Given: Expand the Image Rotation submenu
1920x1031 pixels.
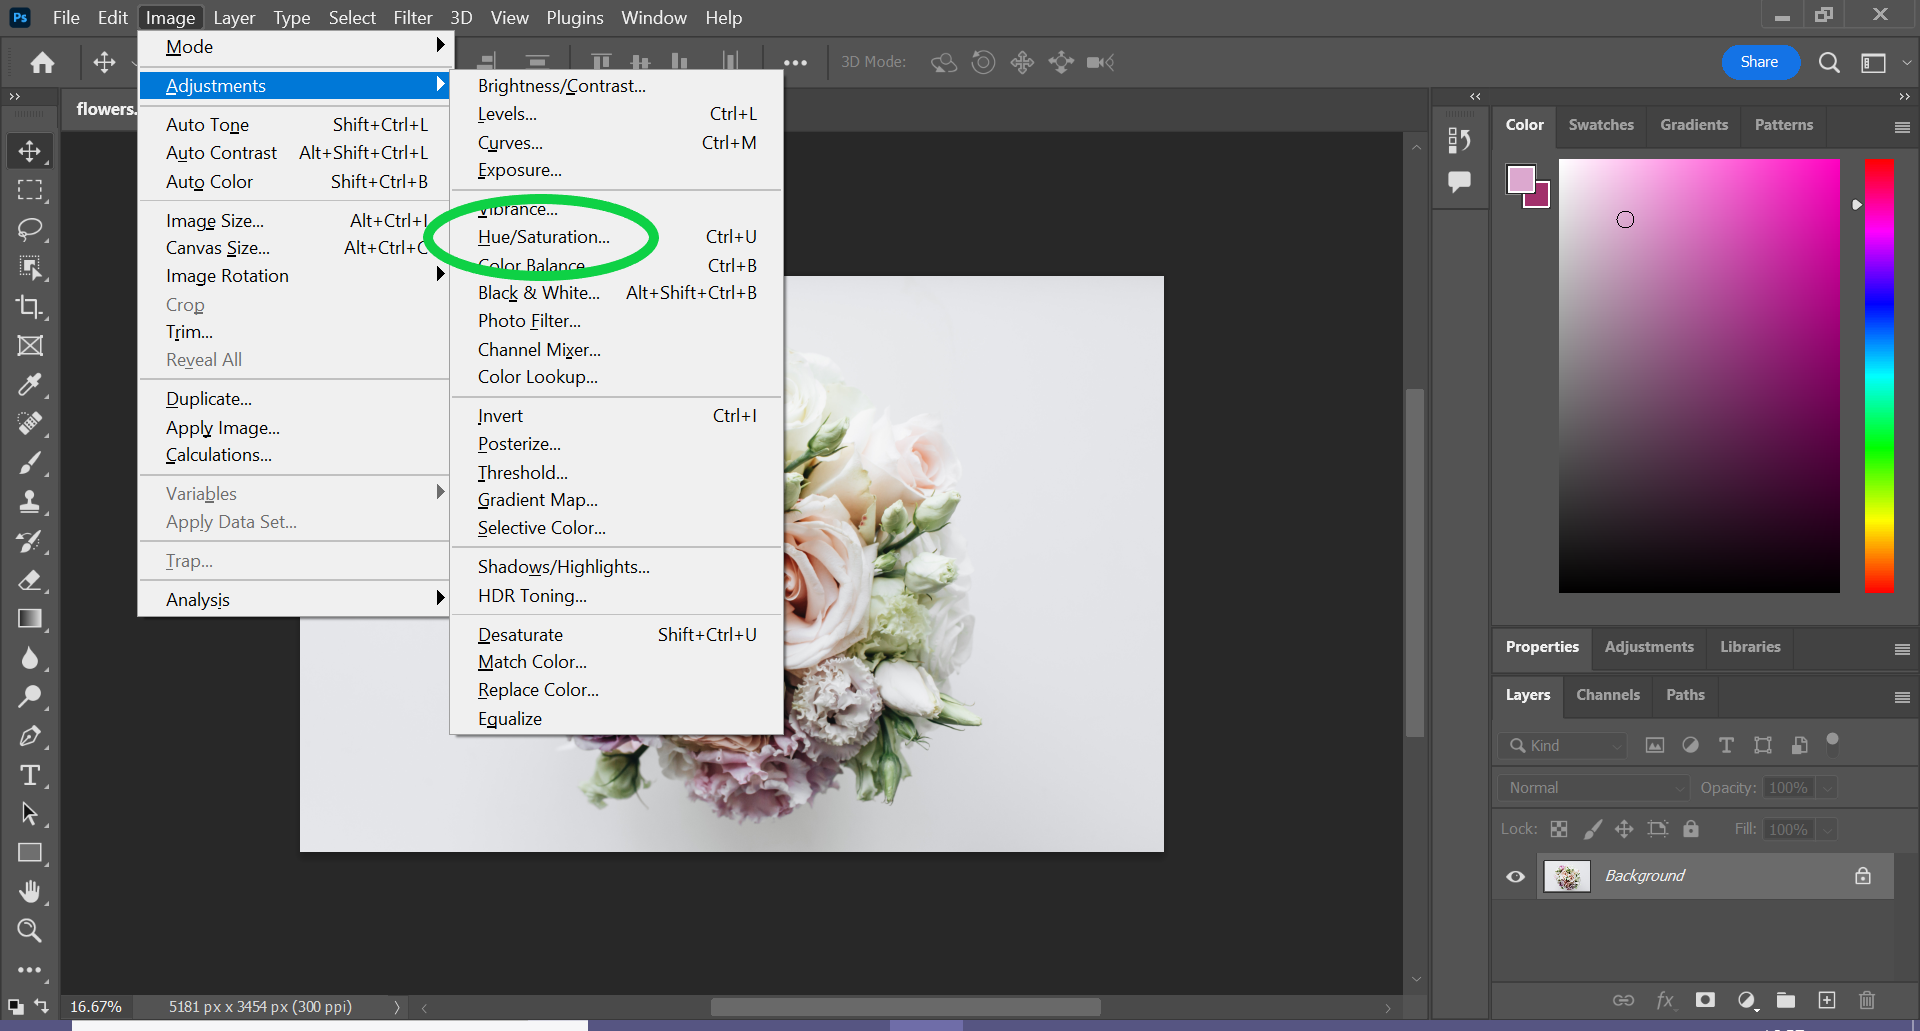Looking at the screenshot, I should pos(294,276).
